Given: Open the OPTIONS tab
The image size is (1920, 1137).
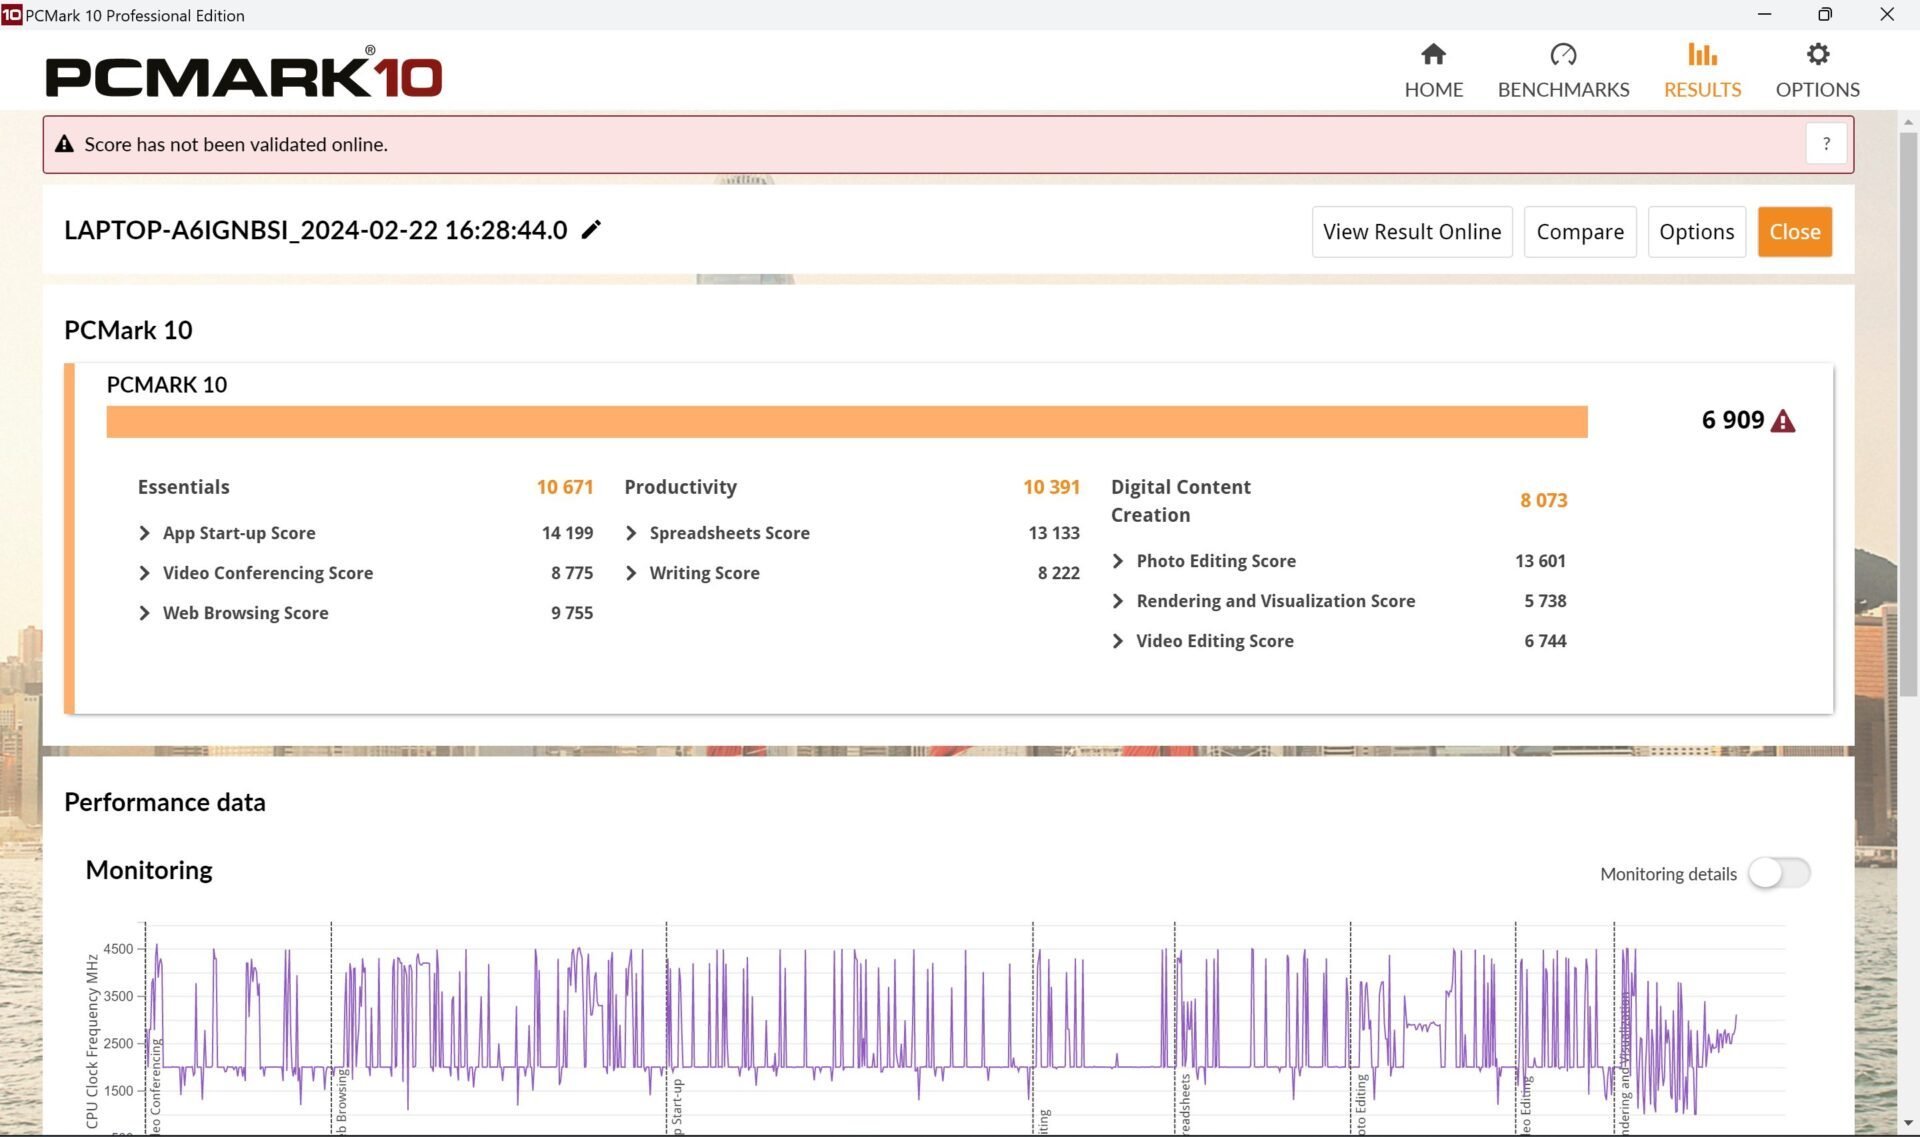Looking at the screenshot, I should pyautogui.click(x=1817, y=71).
